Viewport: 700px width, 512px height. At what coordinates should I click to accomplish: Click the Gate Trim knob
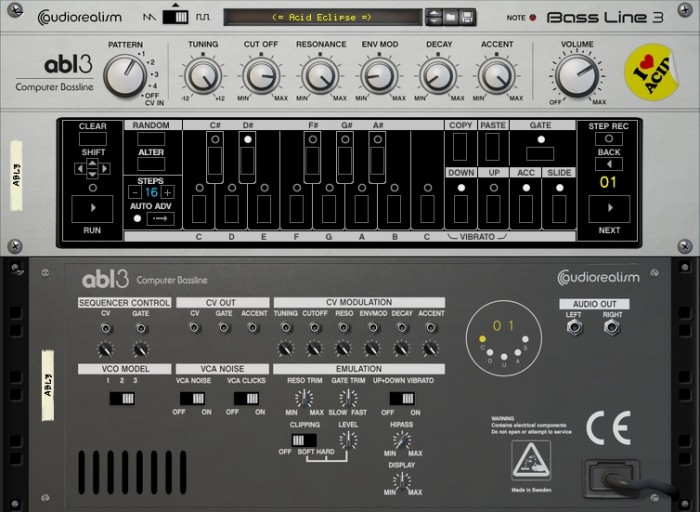[x=348, y=398]
